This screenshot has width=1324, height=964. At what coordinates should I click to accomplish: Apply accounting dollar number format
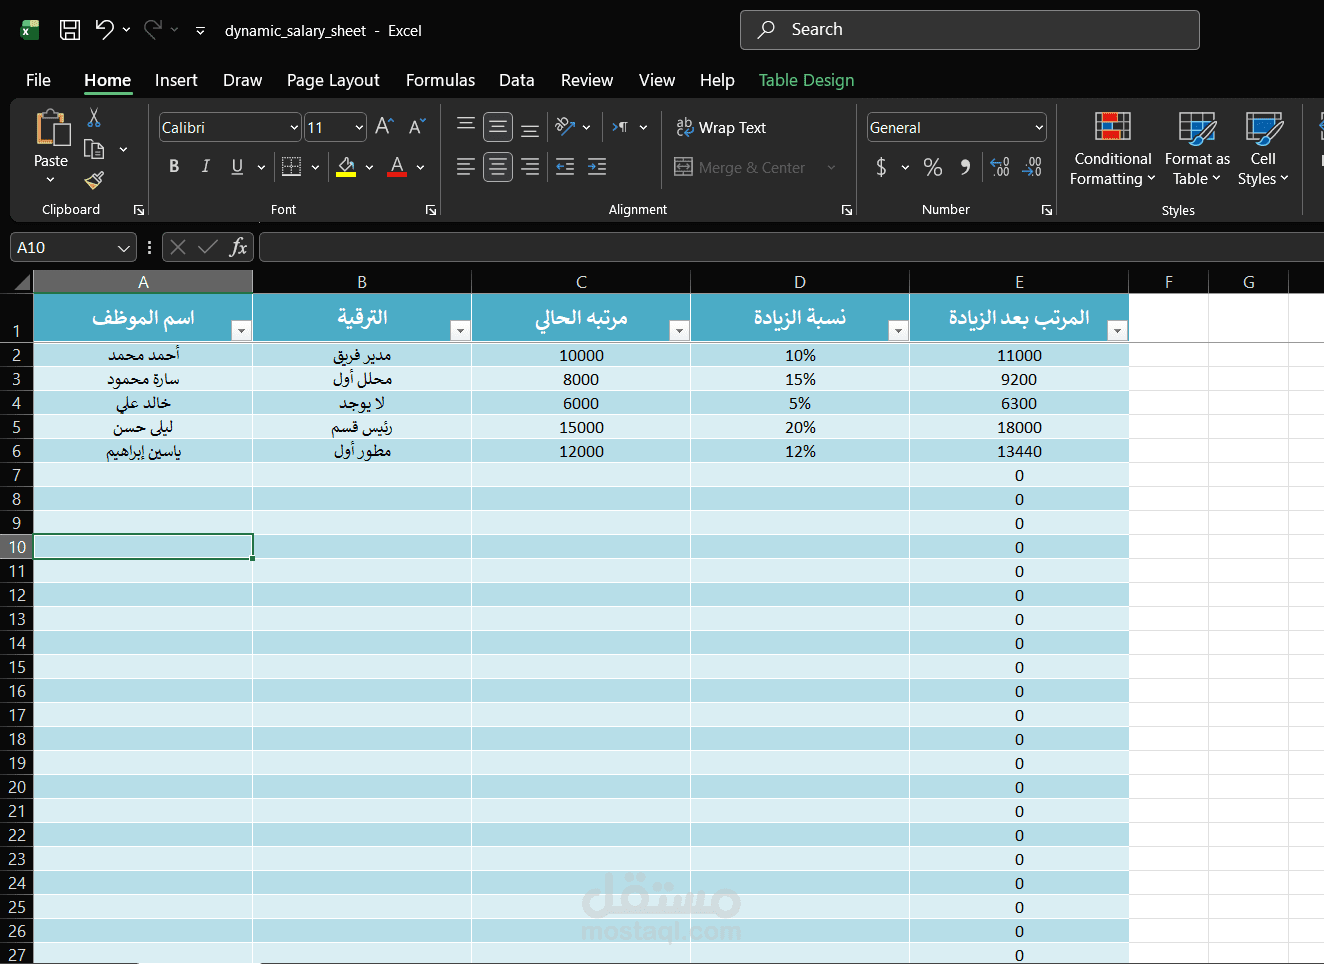coord(881,167)
